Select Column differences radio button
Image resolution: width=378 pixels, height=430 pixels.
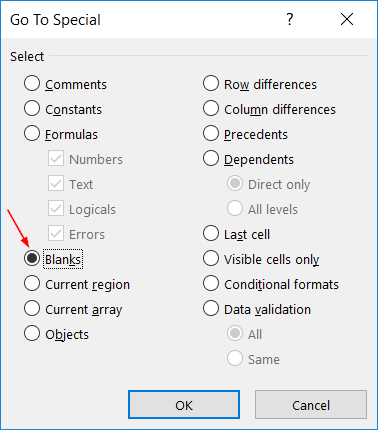211,109
